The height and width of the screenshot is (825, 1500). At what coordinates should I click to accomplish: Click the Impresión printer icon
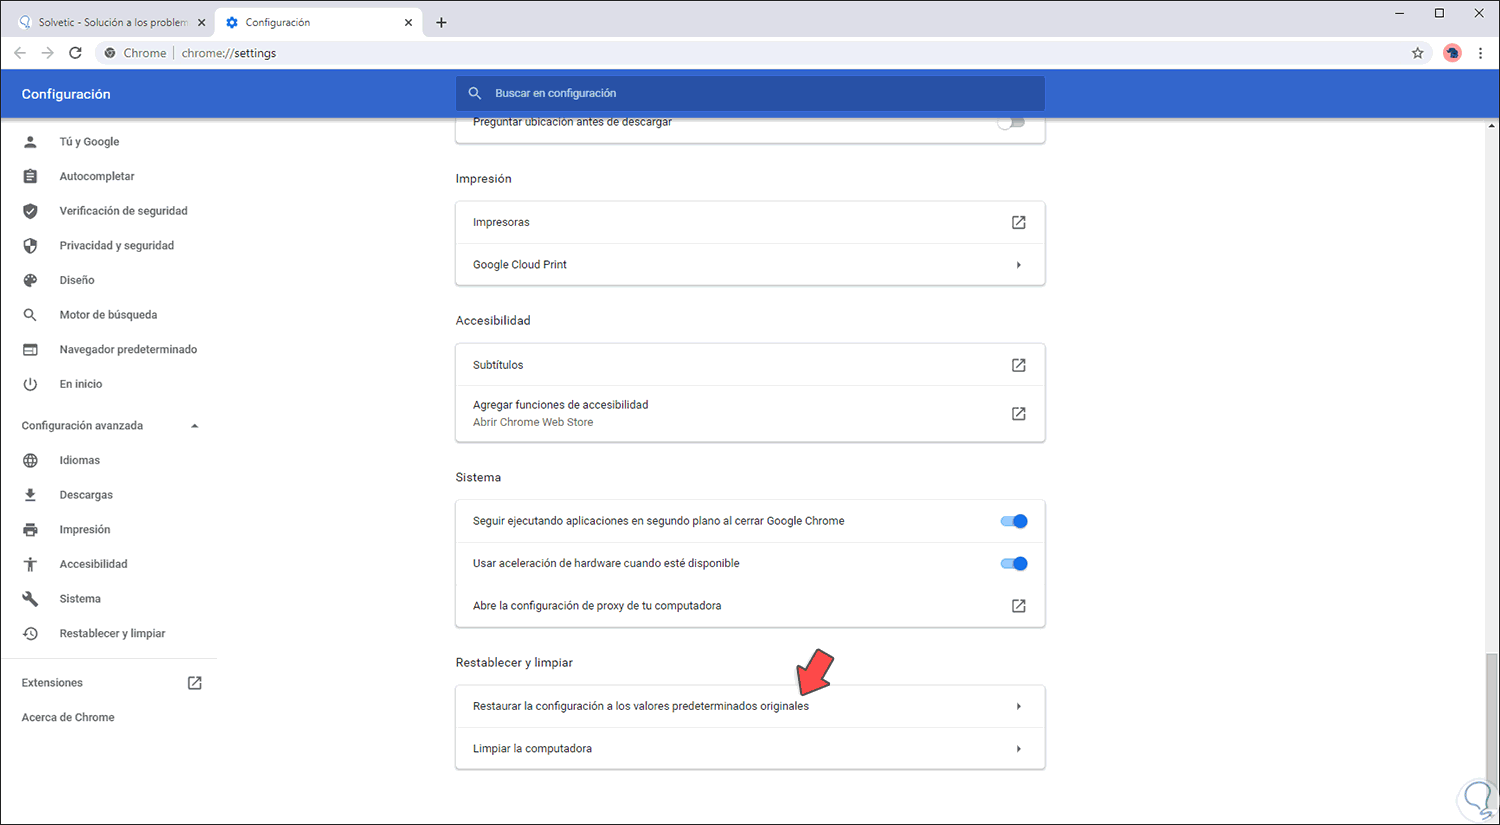[30, 530]
